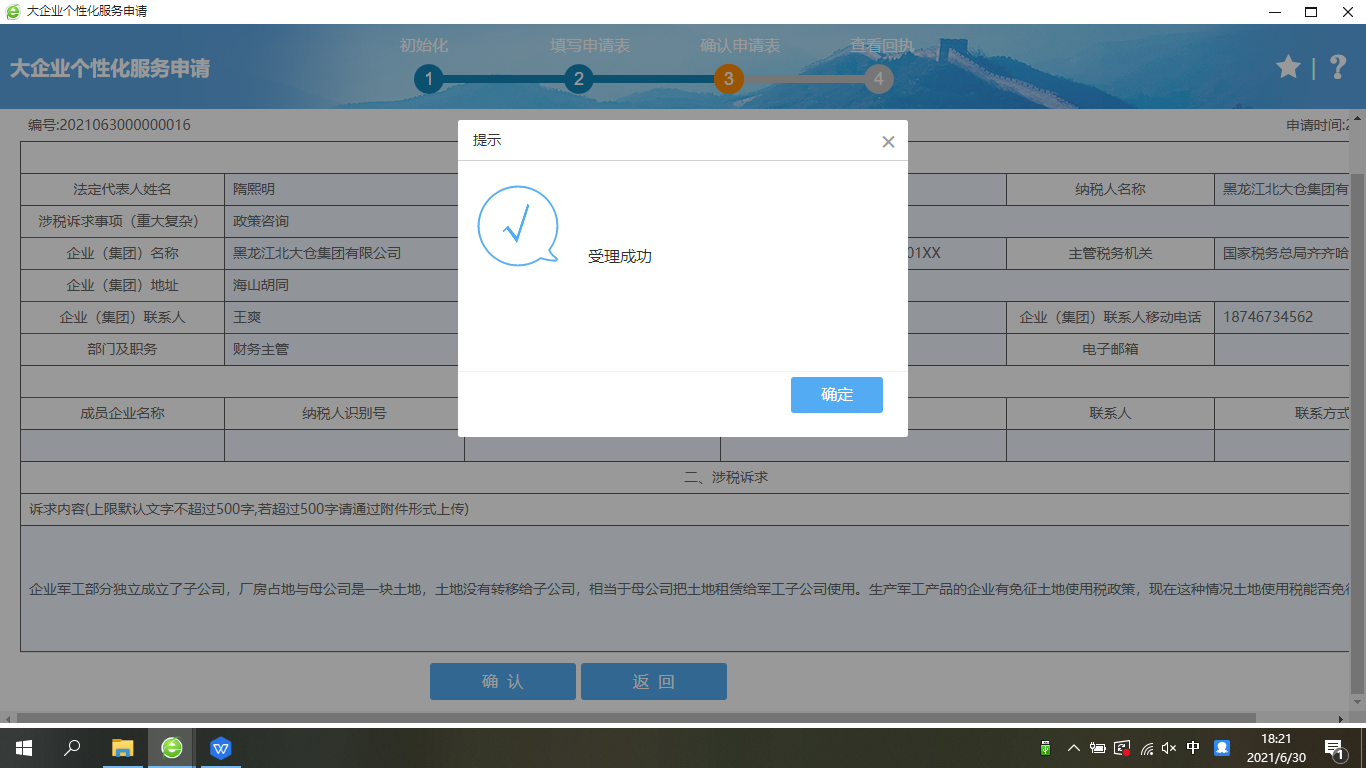
Task: Click step 1 初始化 circle
Action: tap(428, 79)
